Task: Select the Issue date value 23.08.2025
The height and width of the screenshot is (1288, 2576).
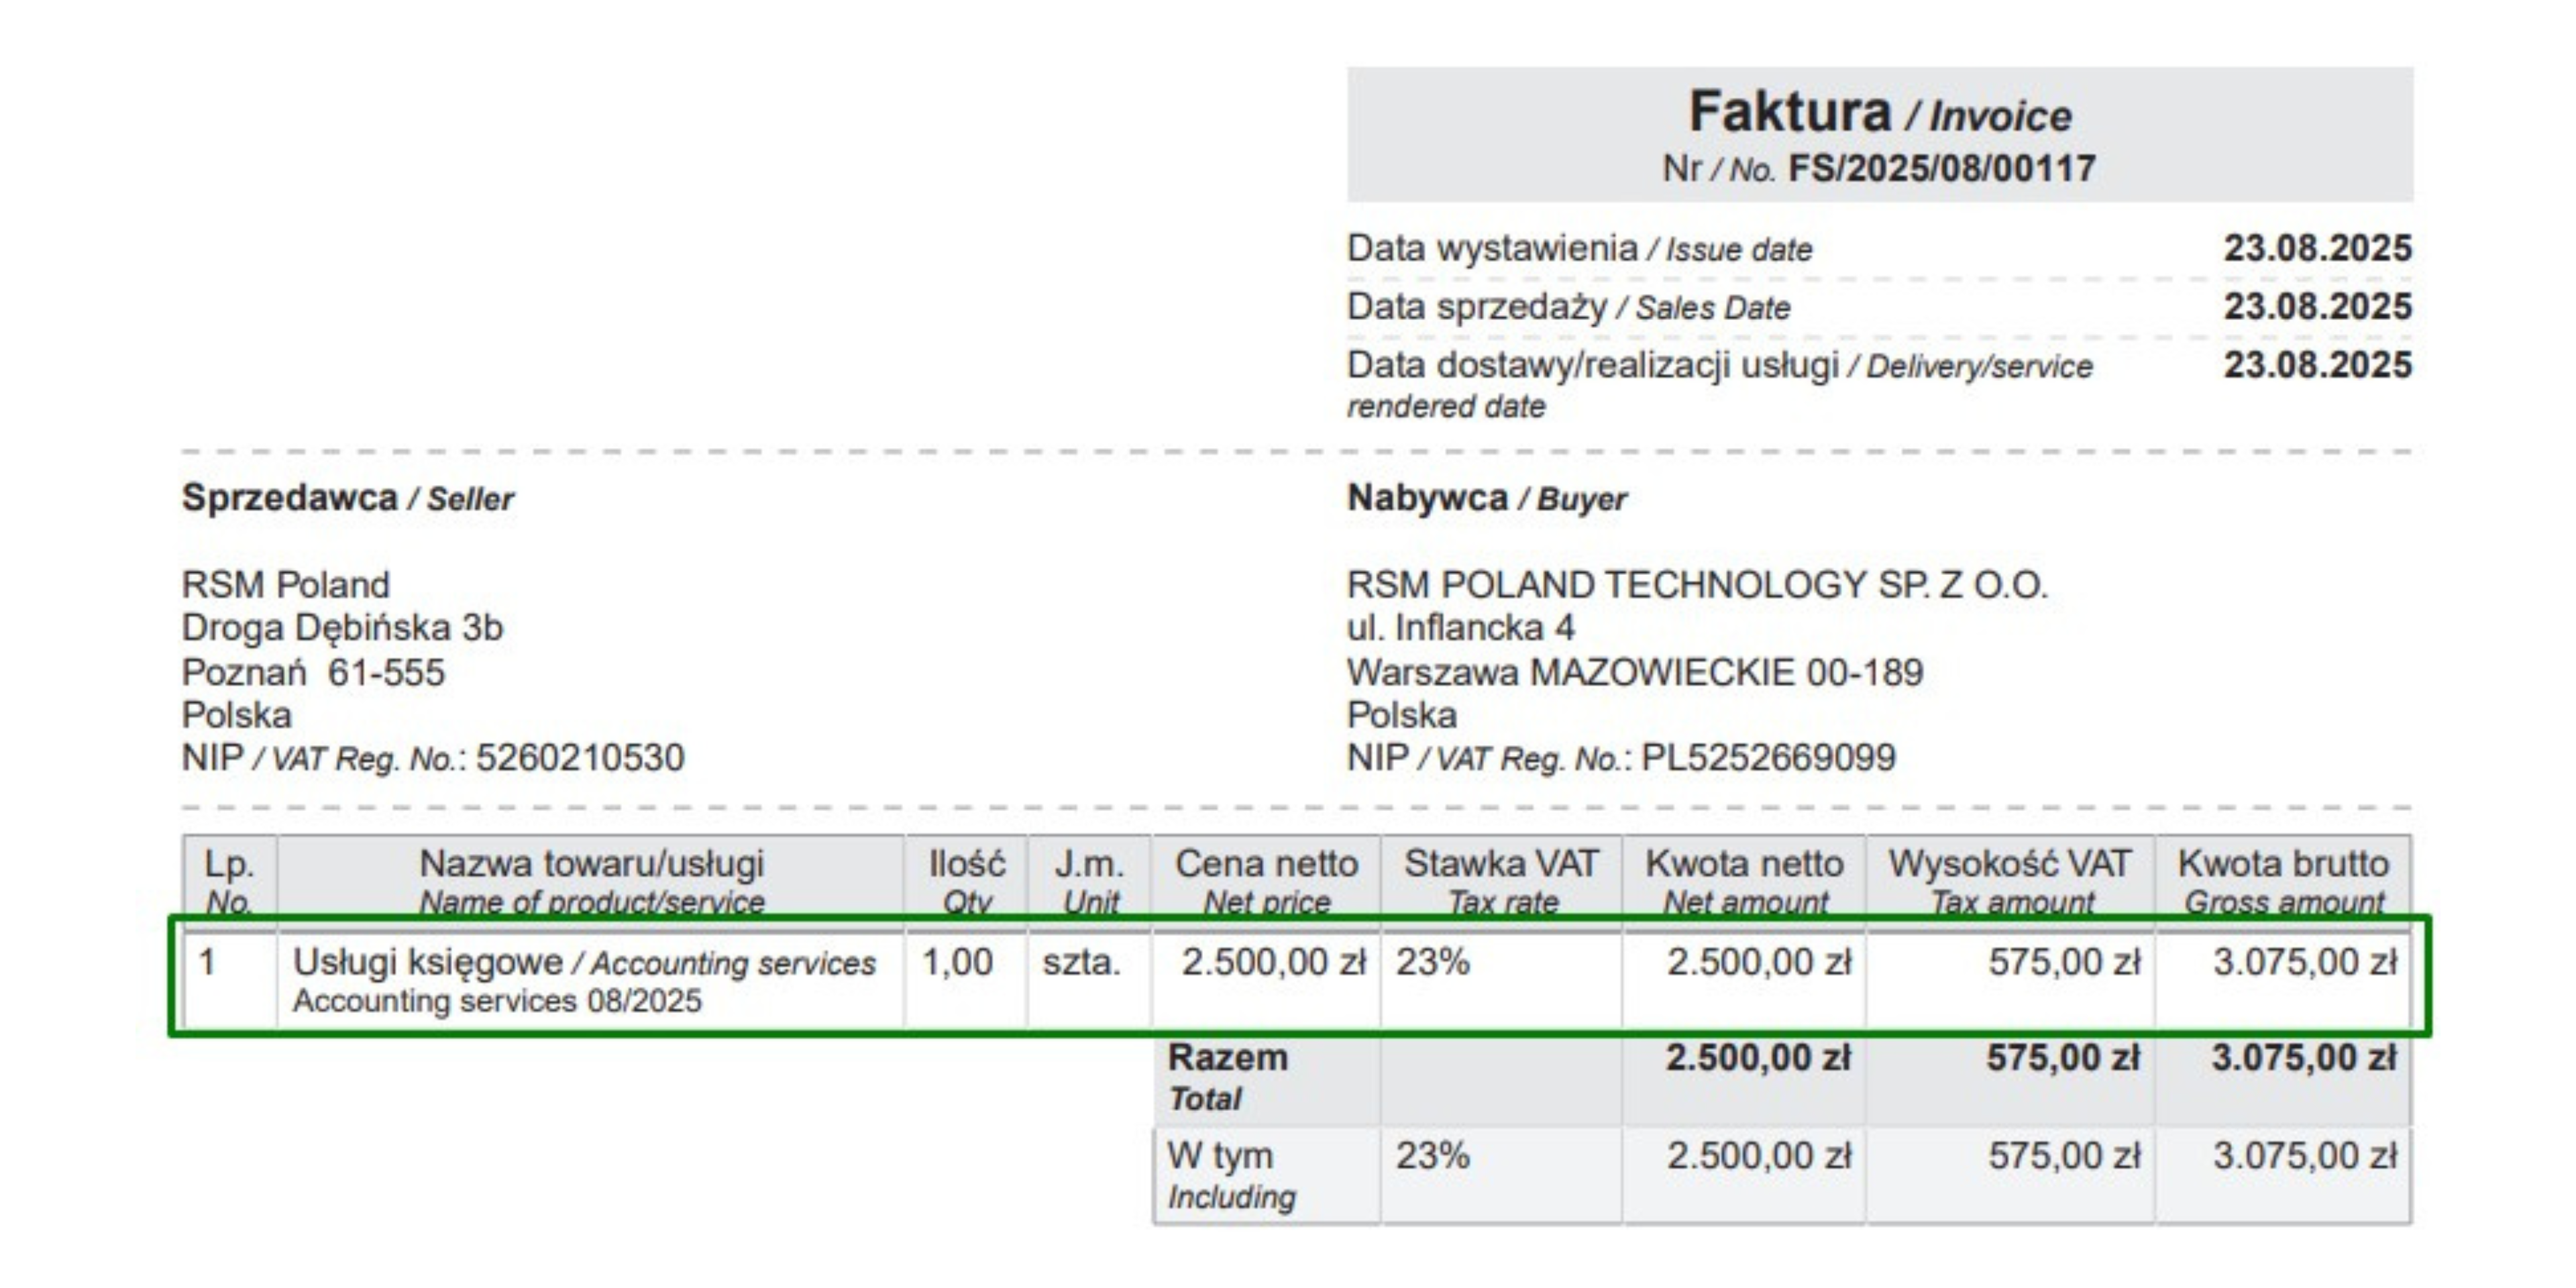Action: (2317, 248)
